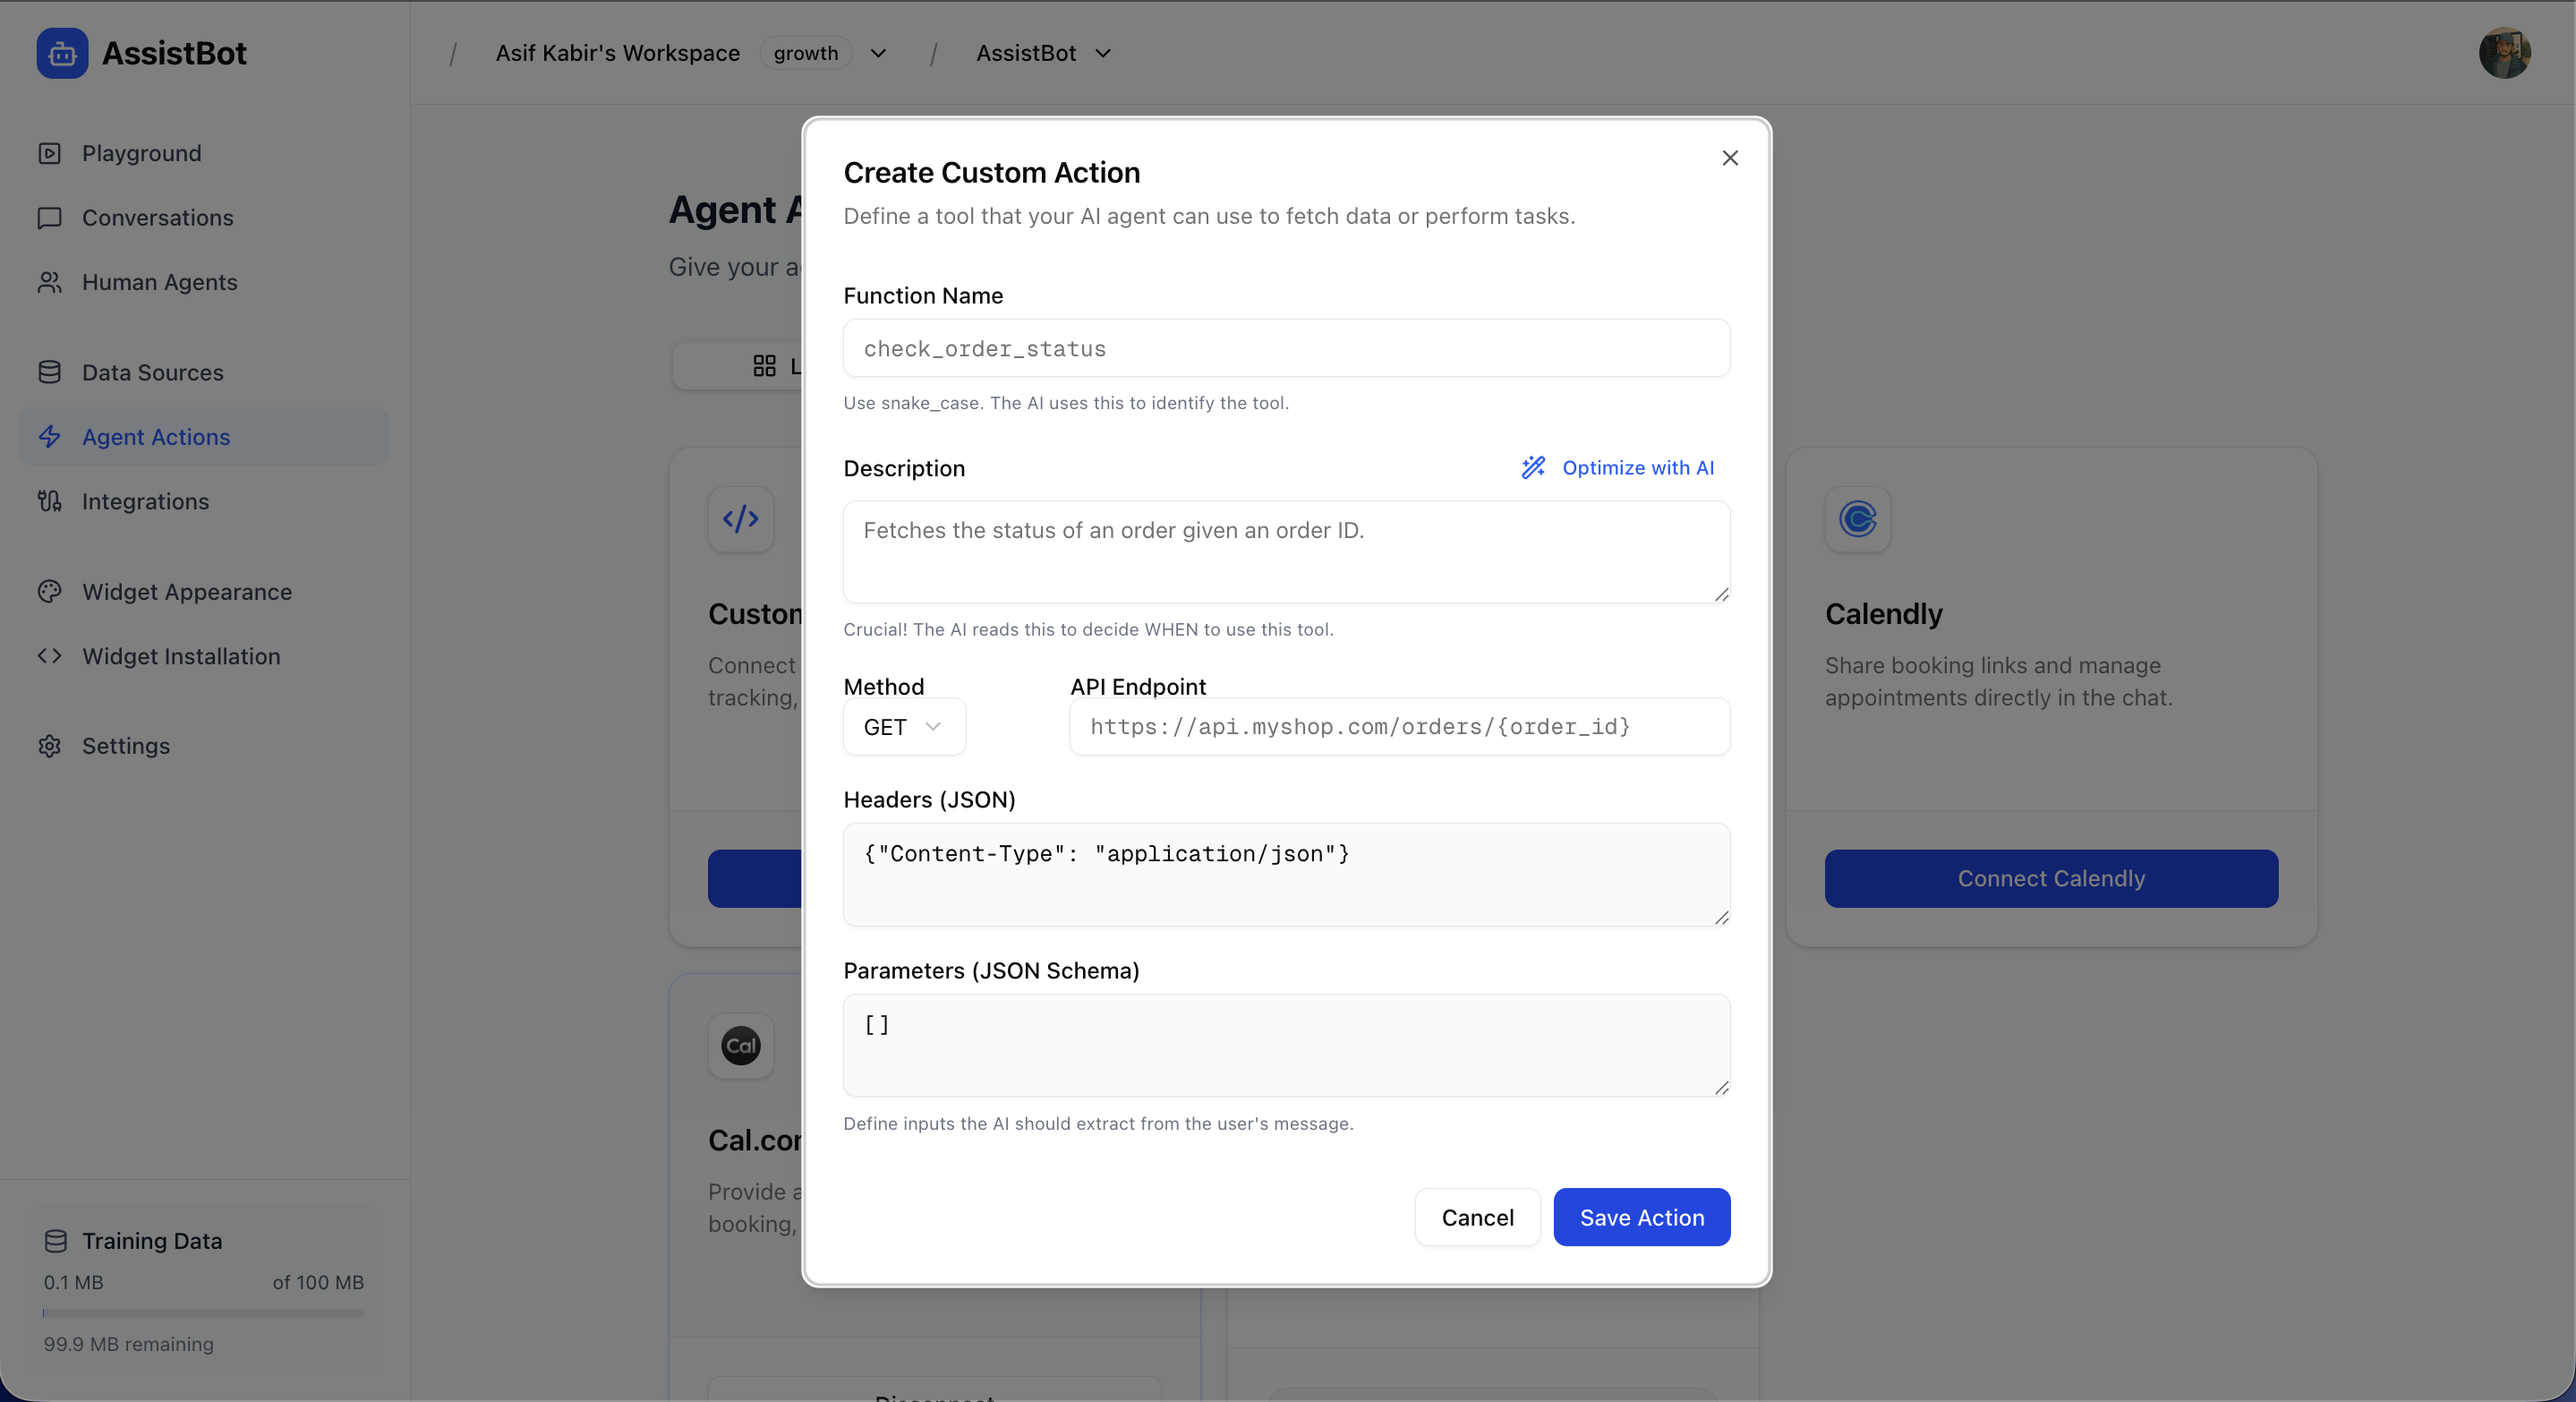2576x1402 pixels.
Task: Click the Training Data usage bar
Action: pyautogui.click(x=202, y=1313)
